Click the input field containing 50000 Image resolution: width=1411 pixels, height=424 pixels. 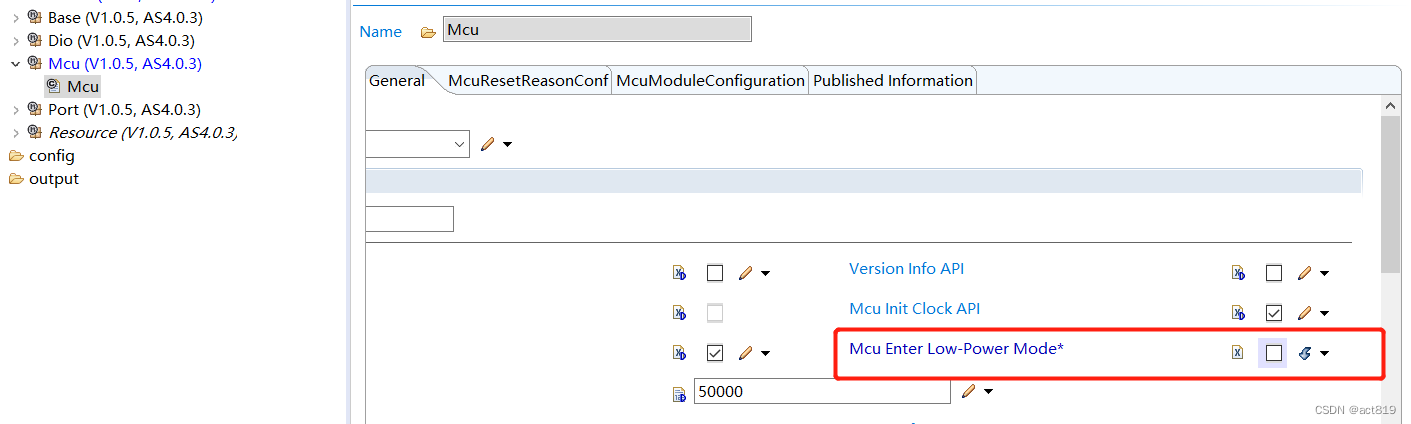point(820,392)
